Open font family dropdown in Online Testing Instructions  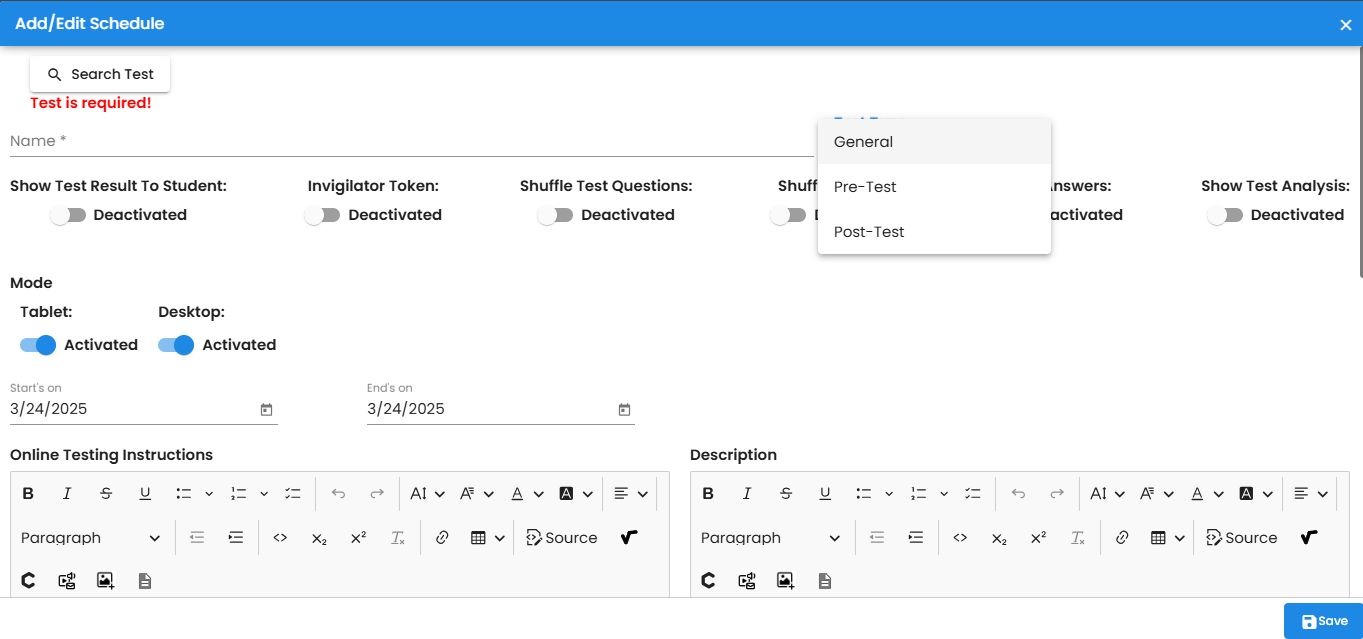click(x=477, y=494)
